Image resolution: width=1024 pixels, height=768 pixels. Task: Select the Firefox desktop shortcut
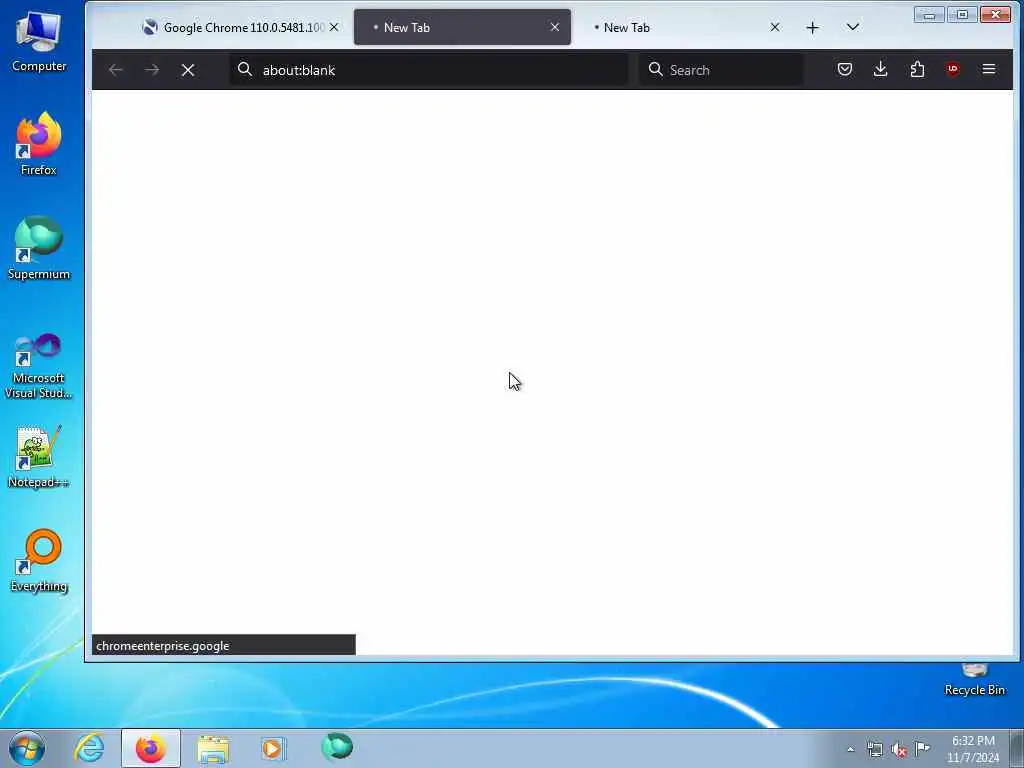(x=39, y=144)
